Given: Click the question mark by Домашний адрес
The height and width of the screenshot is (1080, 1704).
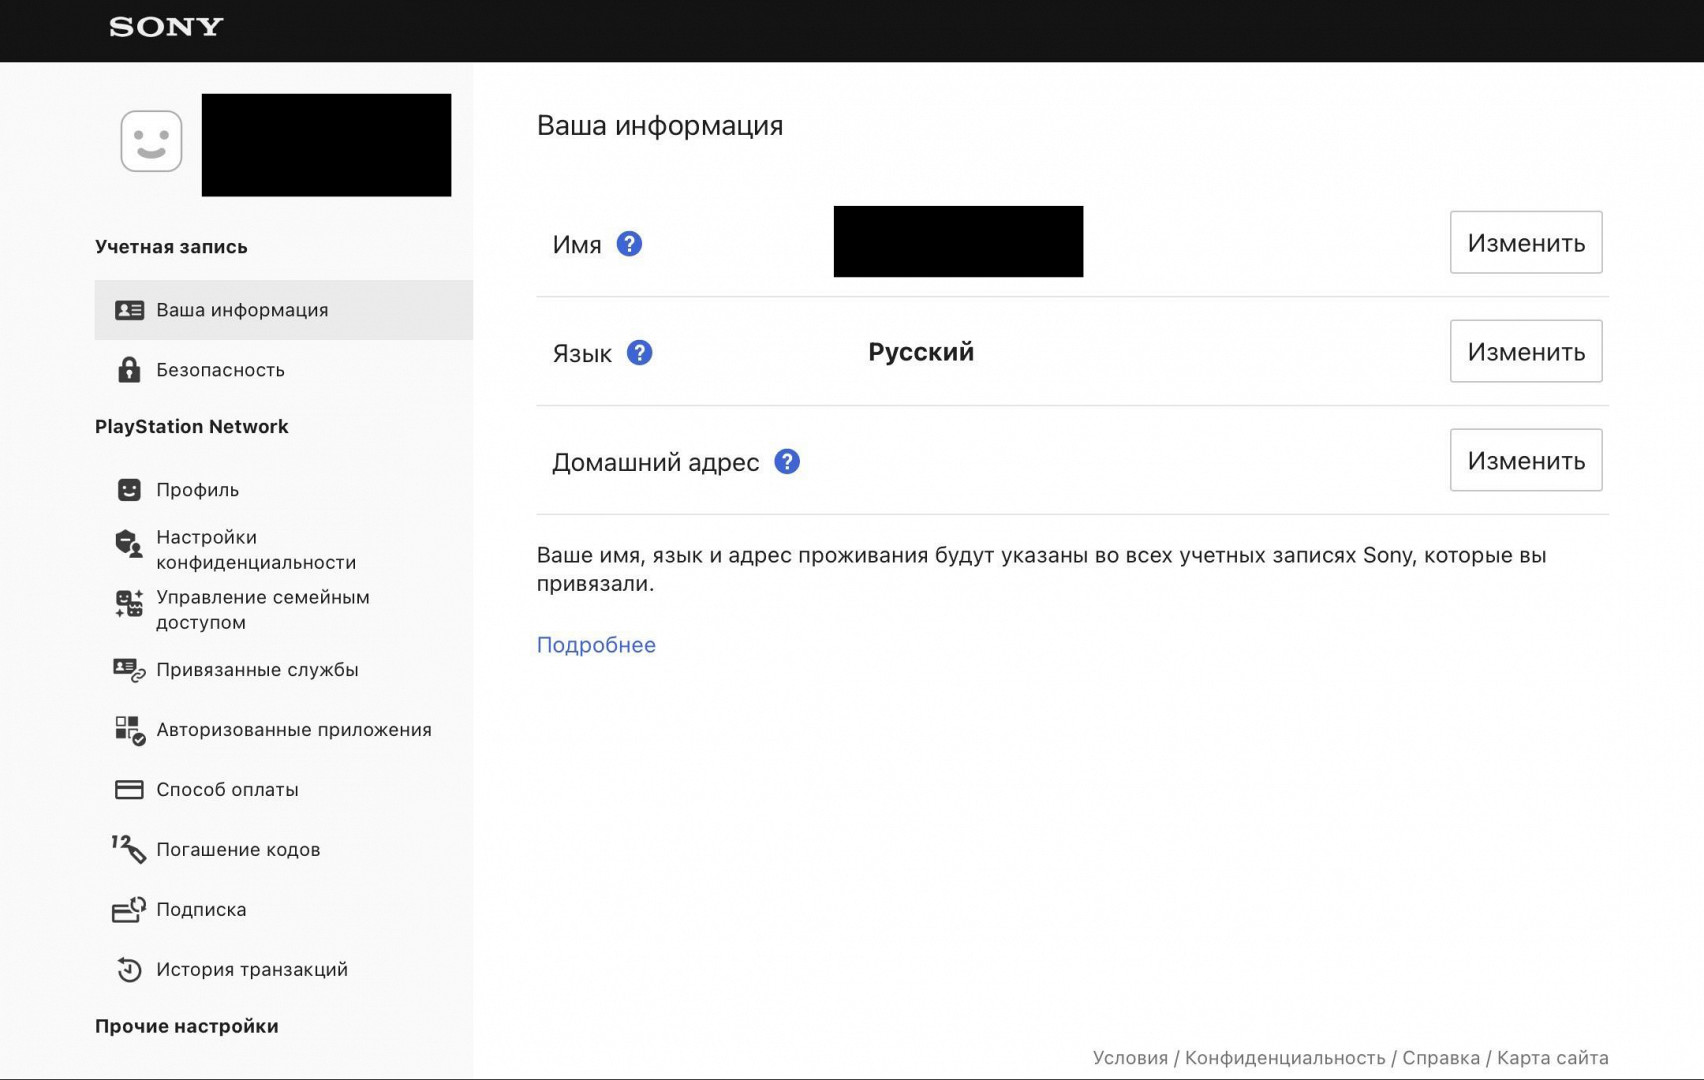Looking at the screenshot, I should click(787, 462).
